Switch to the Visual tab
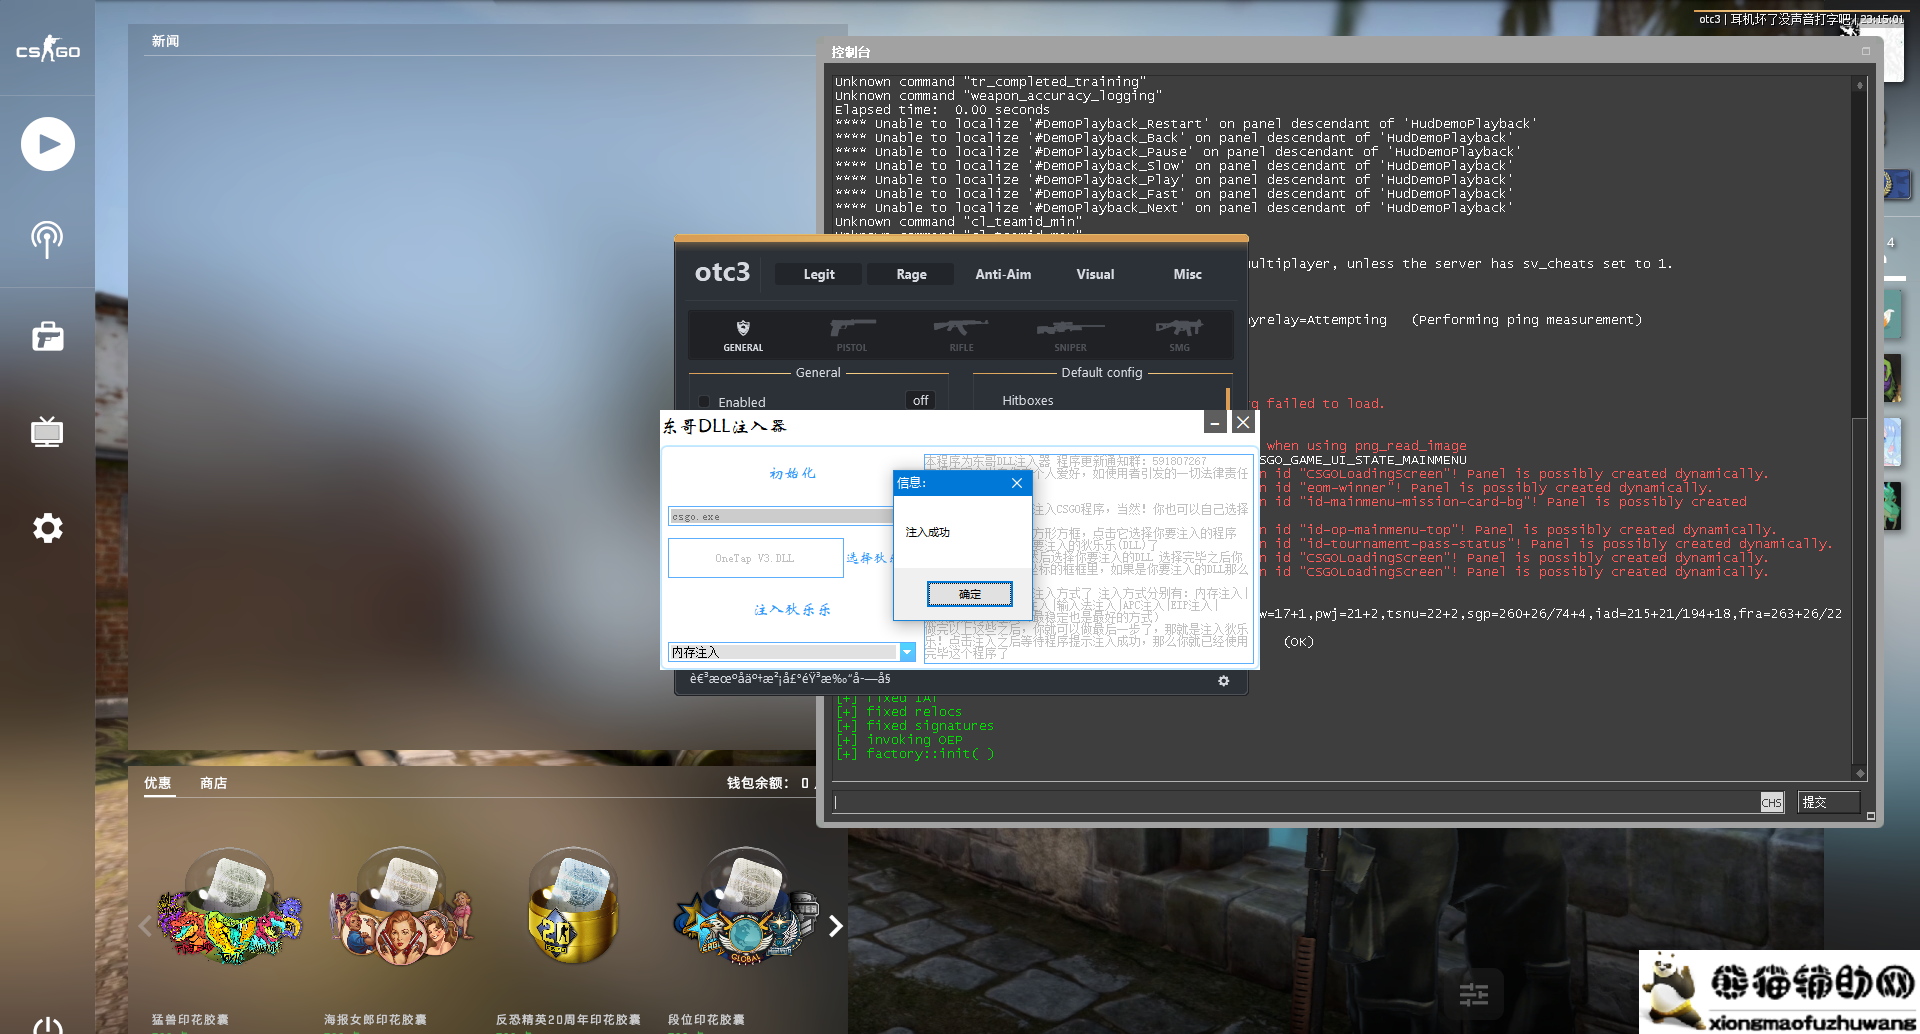The image size is (1920, 1034). [x=1095, y=274]
